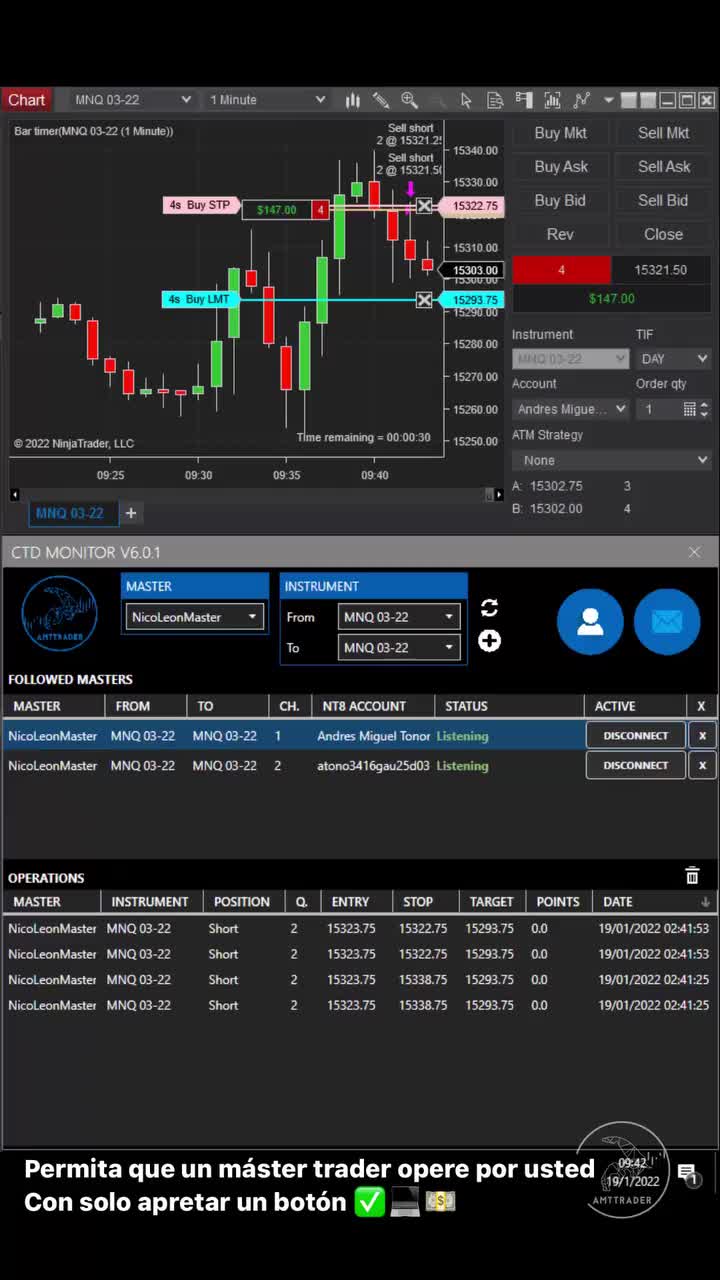Open the chart instrument MNQ 03-22 dropdown

[x=132, y=100]
